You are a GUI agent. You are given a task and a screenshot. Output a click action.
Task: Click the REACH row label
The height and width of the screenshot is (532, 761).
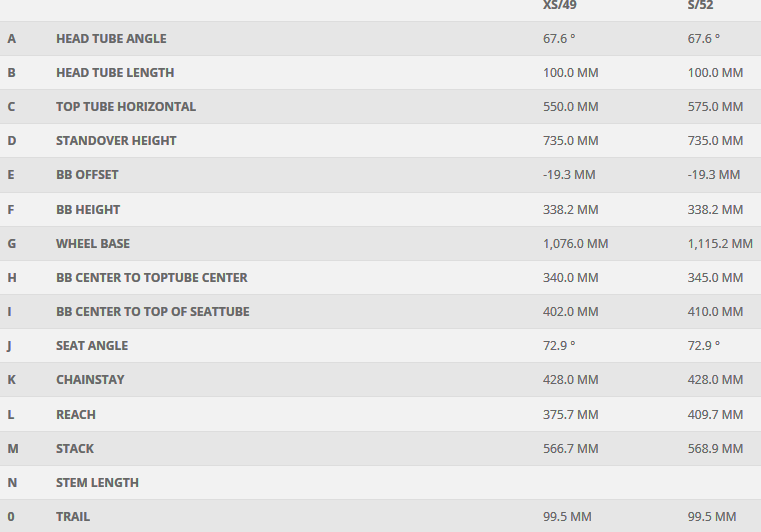coord(76,415)
